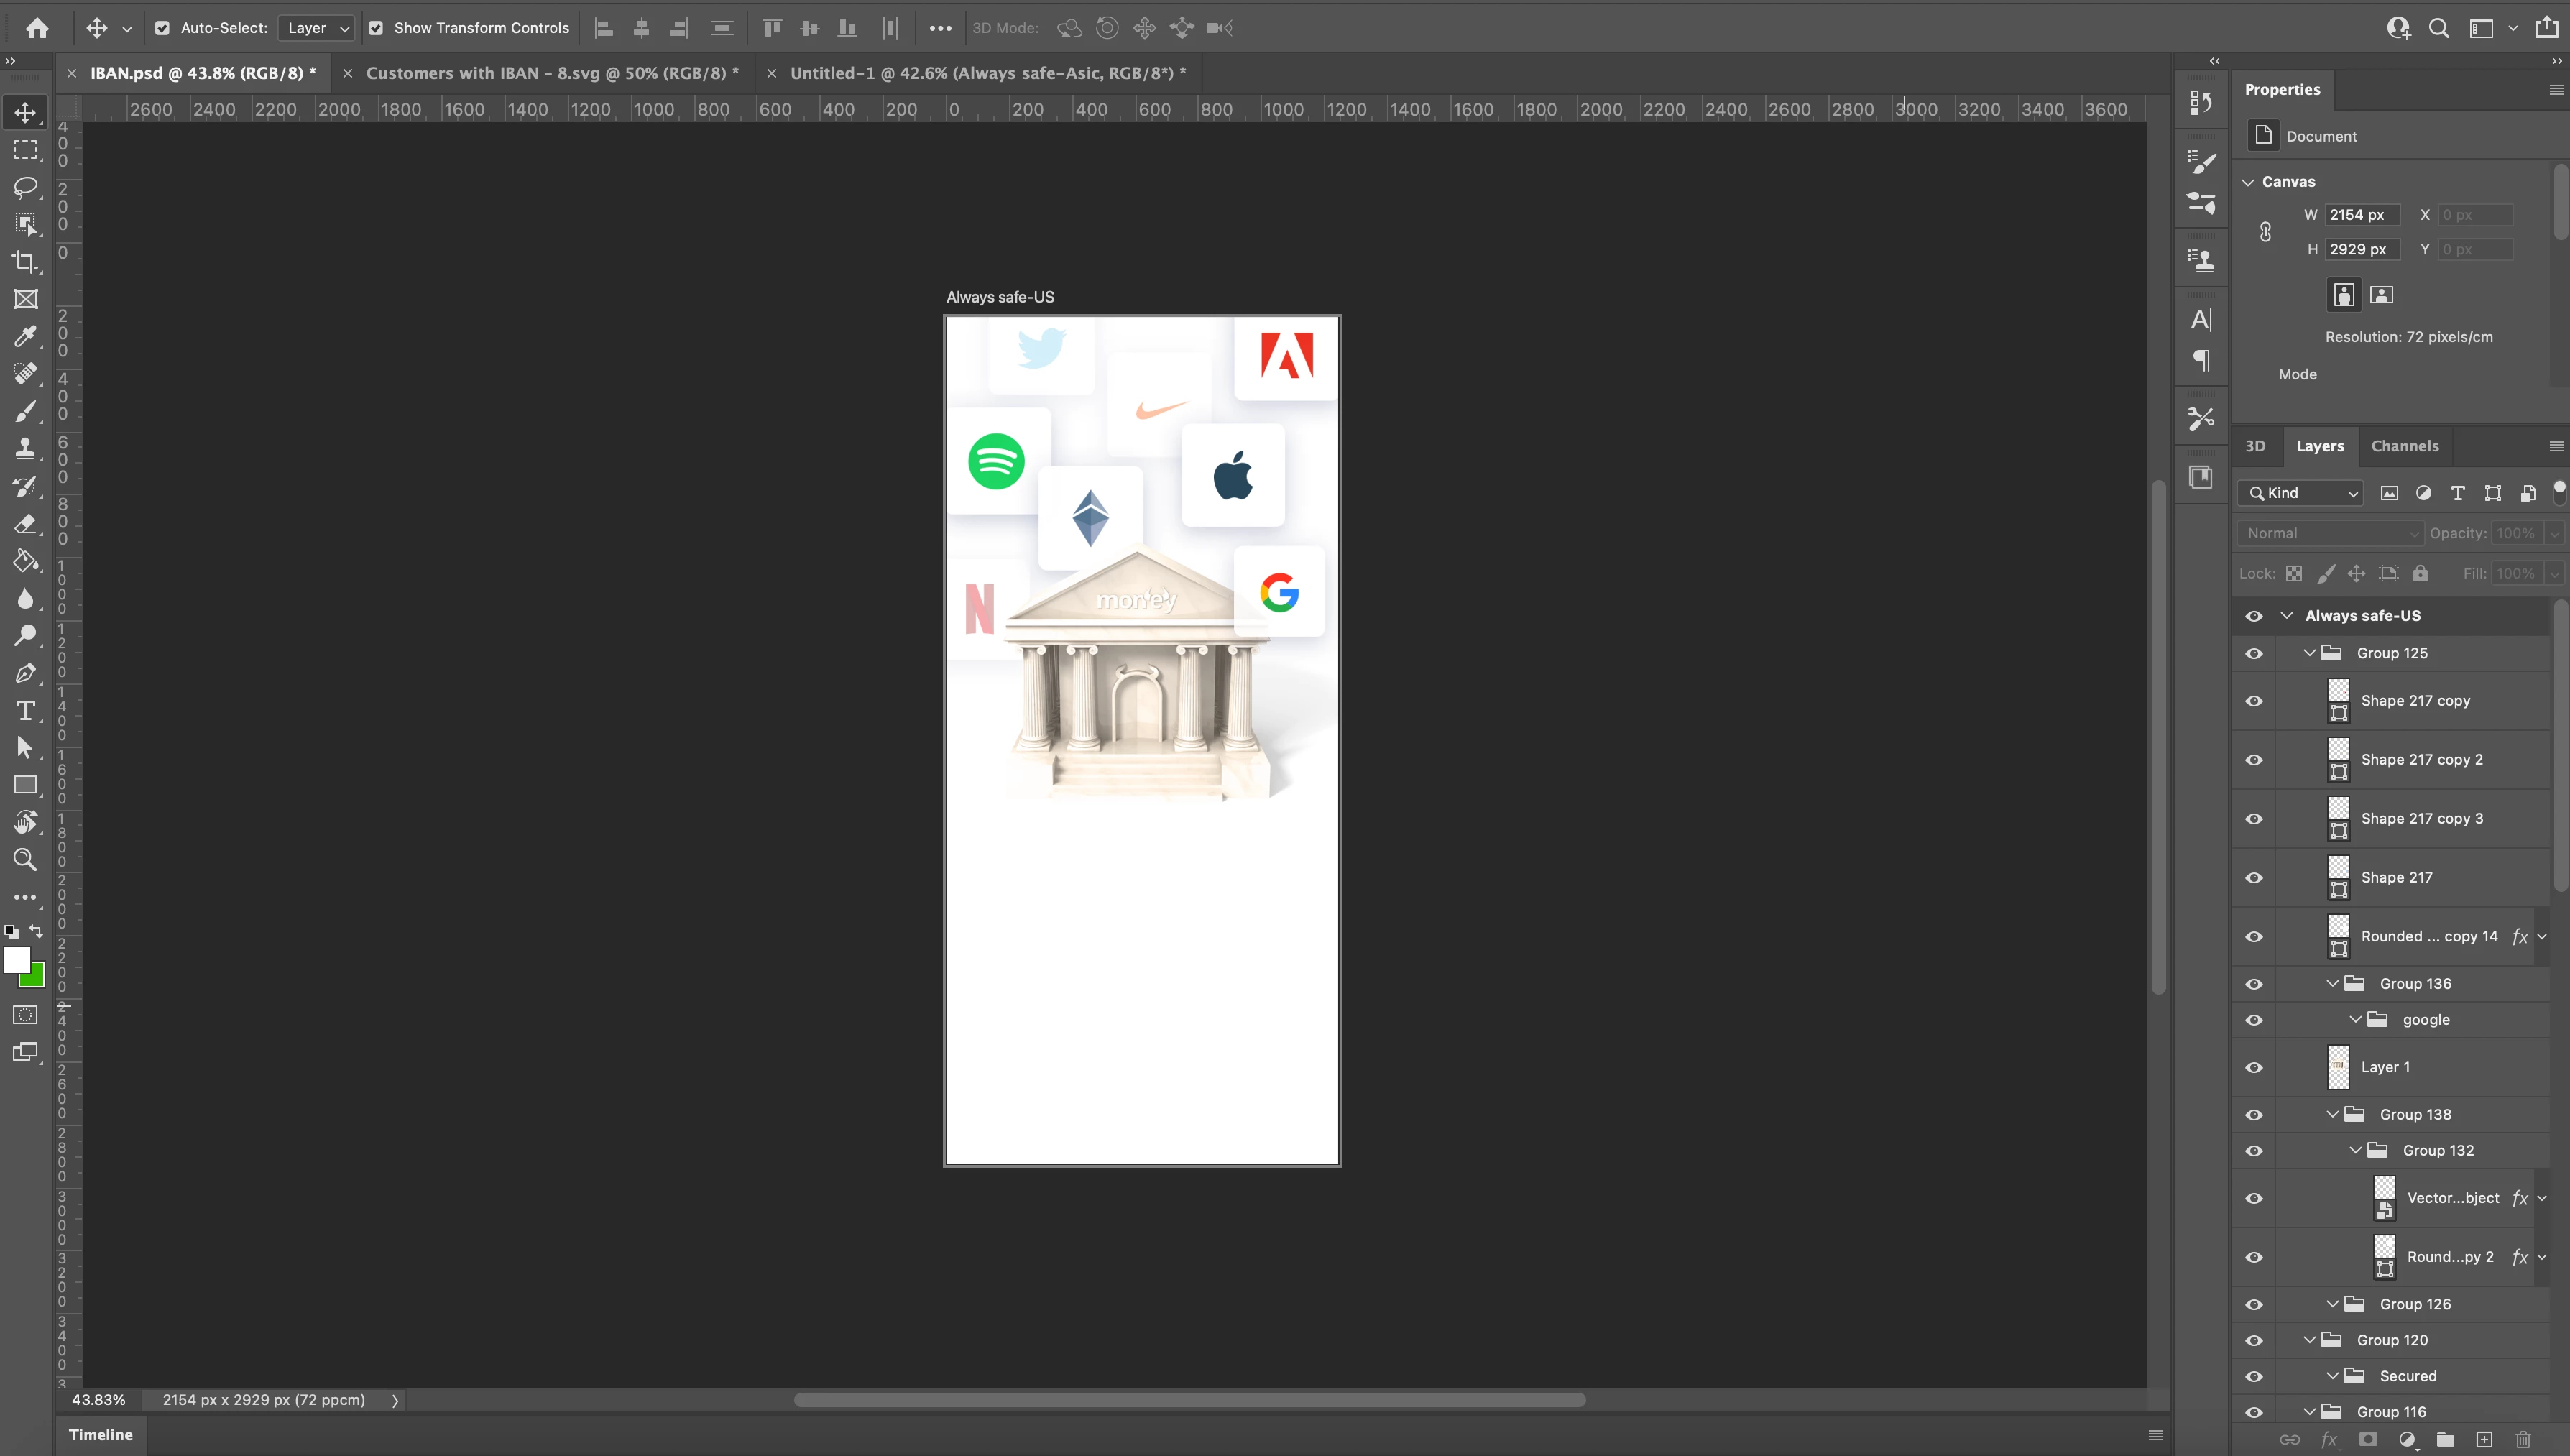This screenshot has width=2570, height=1456.
Task: Select the Clone Stamp tool
Action: [25, 449]
